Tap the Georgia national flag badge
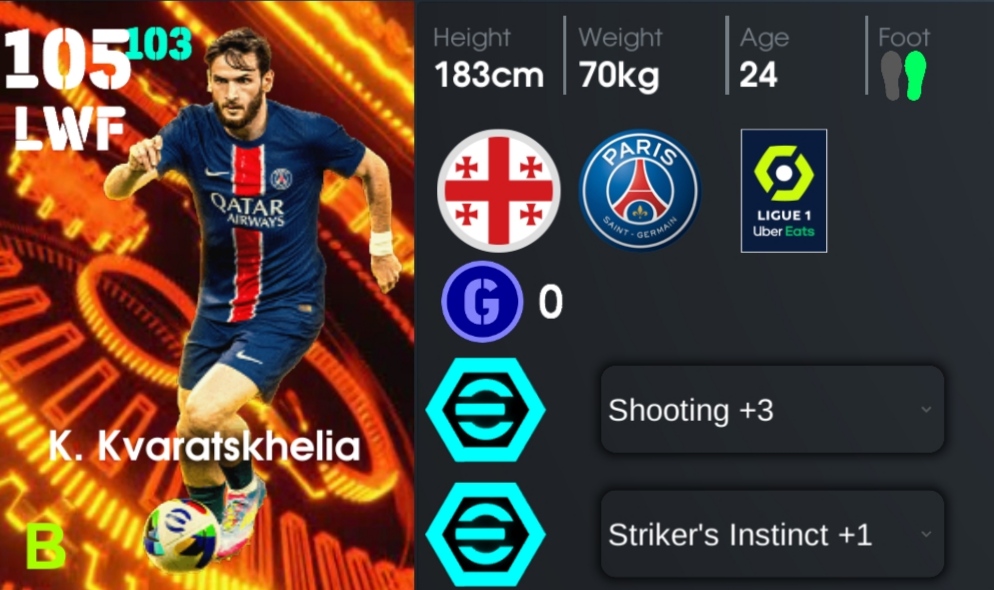994x590 pixels. pyautogui.click(x=498, y=191)
